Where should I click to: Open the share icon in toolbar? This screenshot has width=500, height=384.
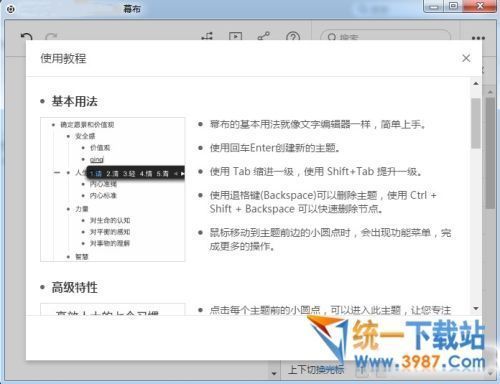coord(264,36)
